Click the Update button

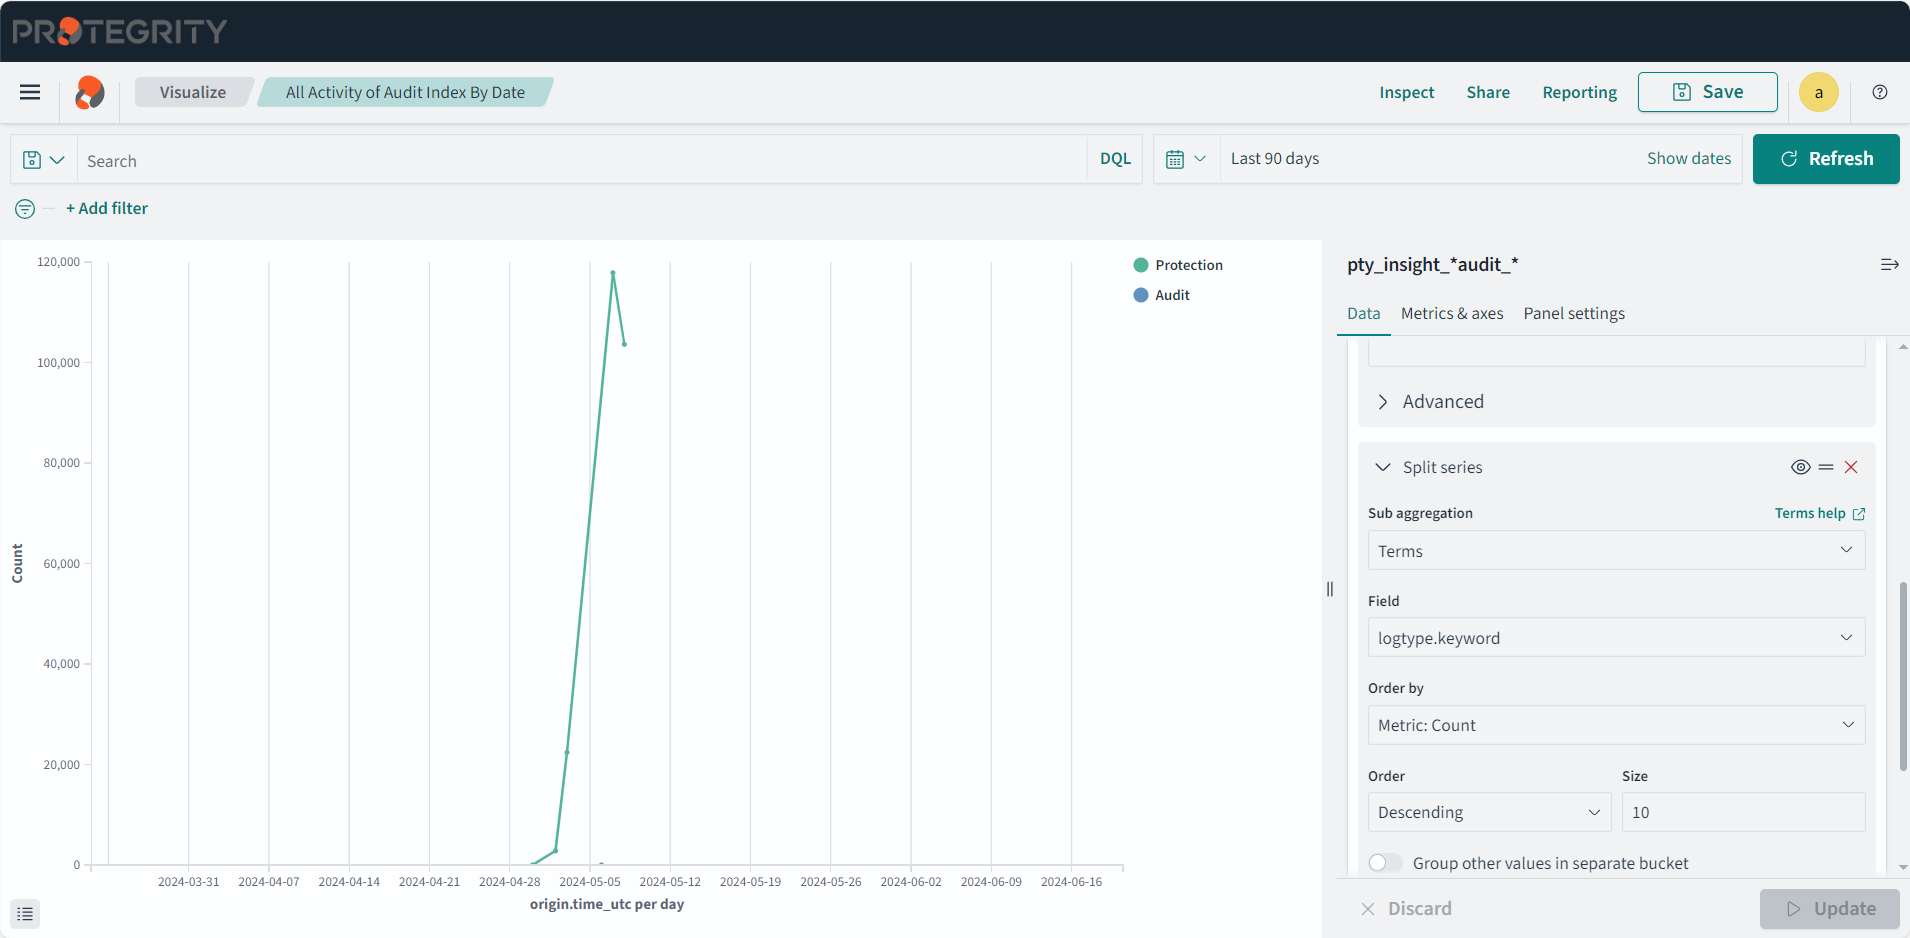[x=1829, y=908]
